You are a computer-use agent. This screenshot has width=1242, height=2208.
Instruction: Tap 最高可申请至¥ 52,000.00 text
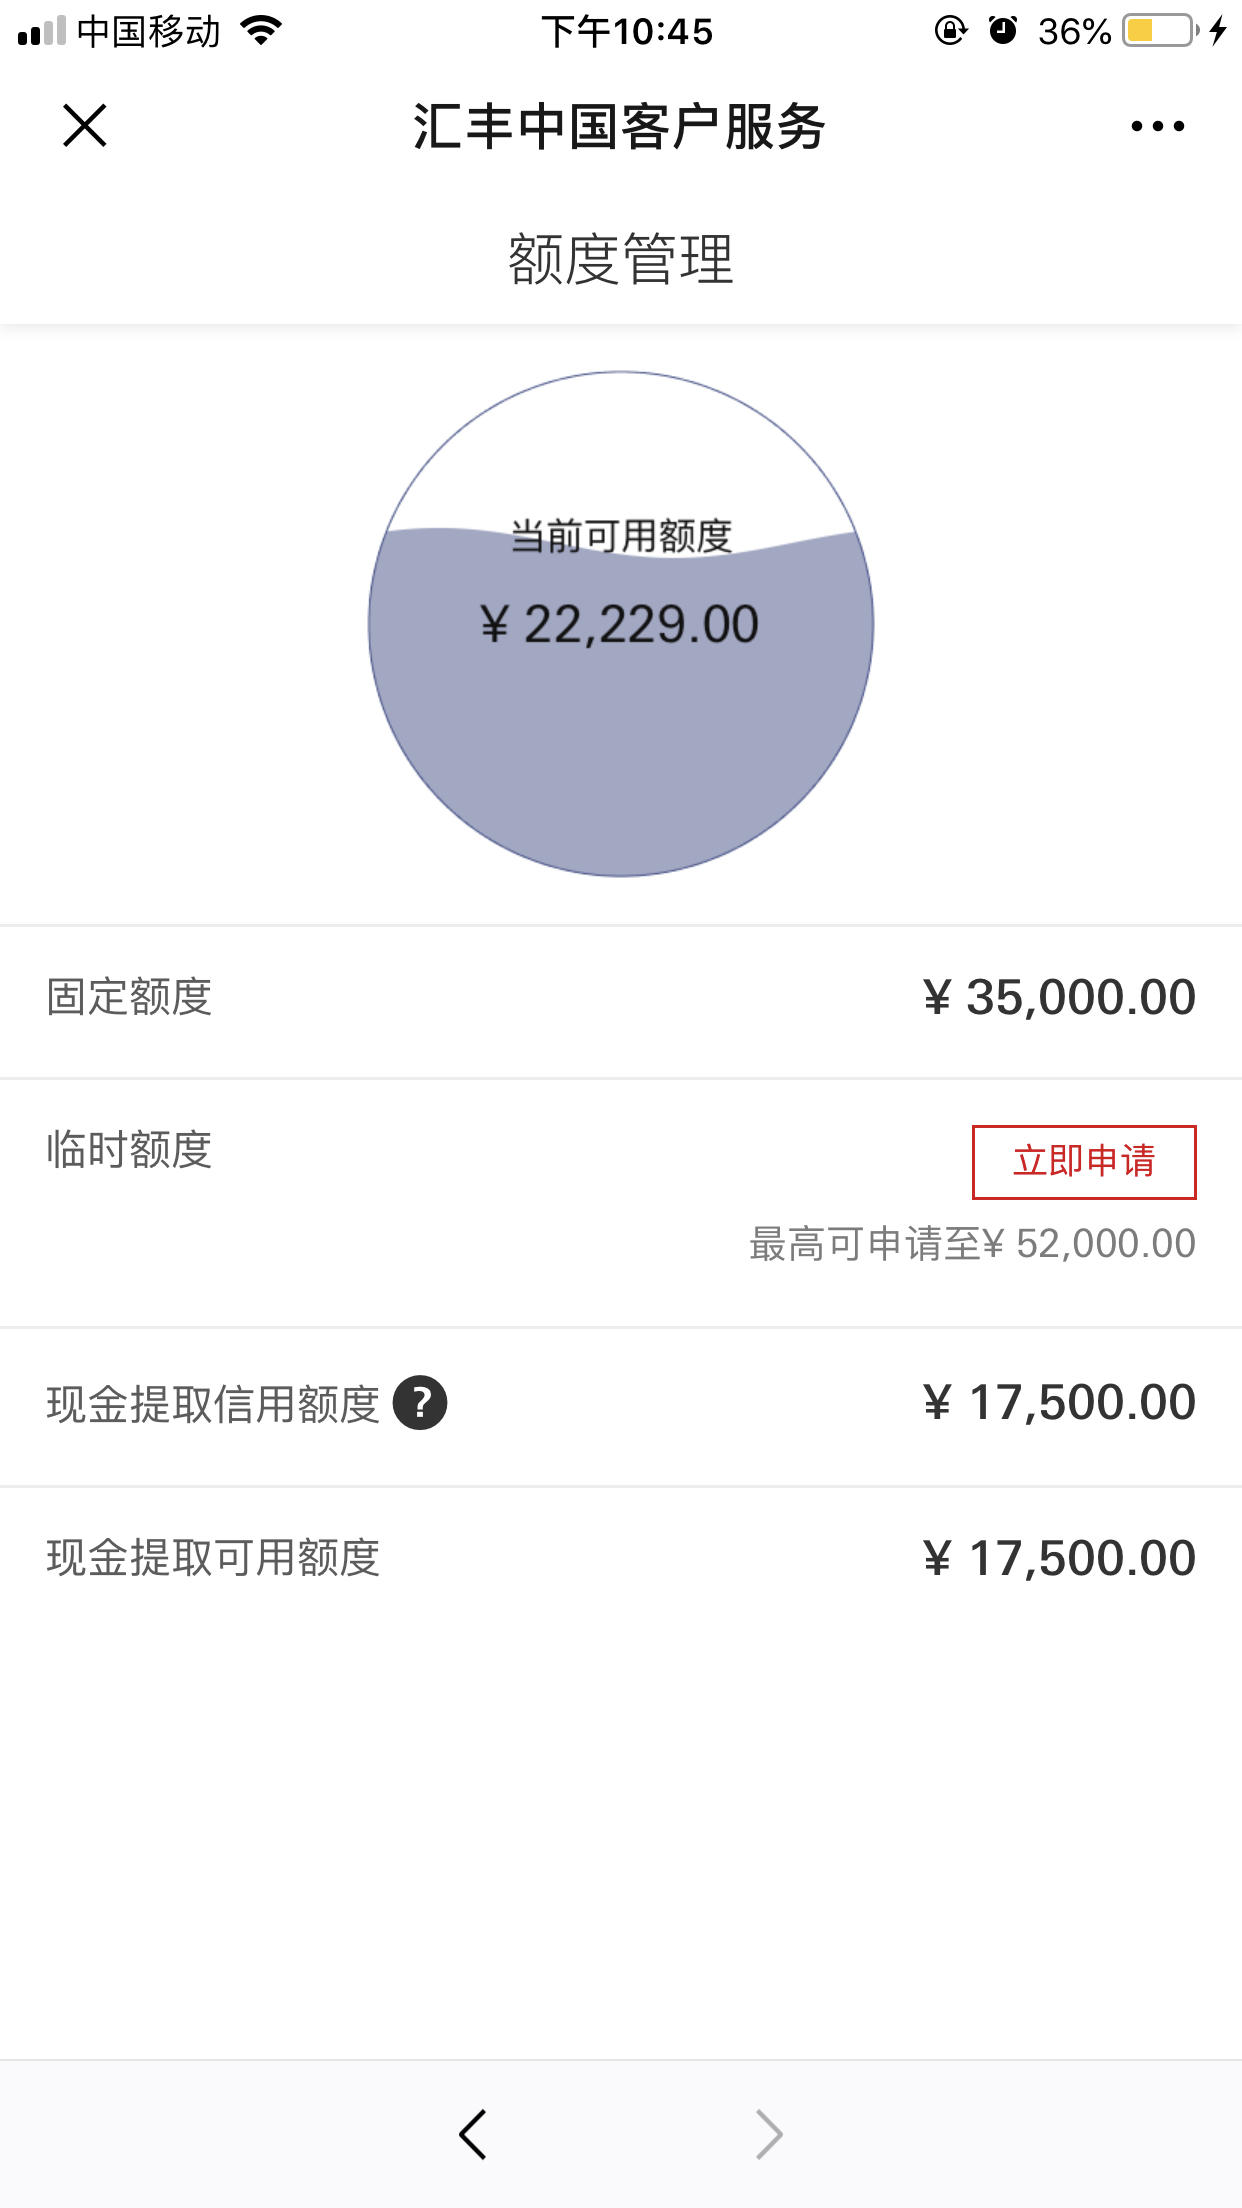(x=973, y=1244)
